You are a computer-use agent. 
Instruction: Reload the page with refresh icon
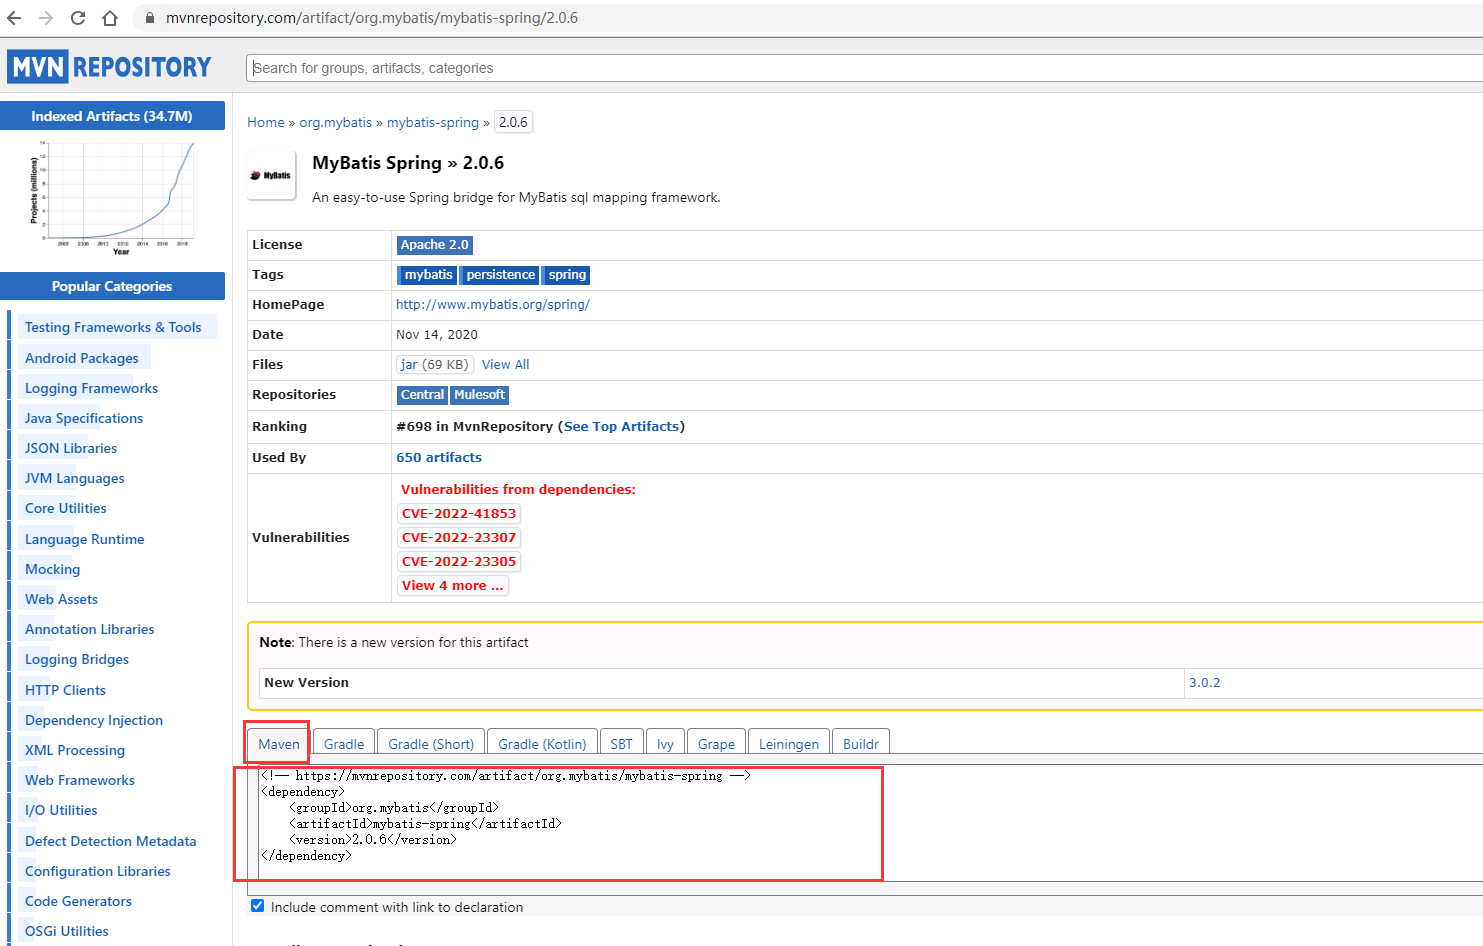[x=78, y=18]
